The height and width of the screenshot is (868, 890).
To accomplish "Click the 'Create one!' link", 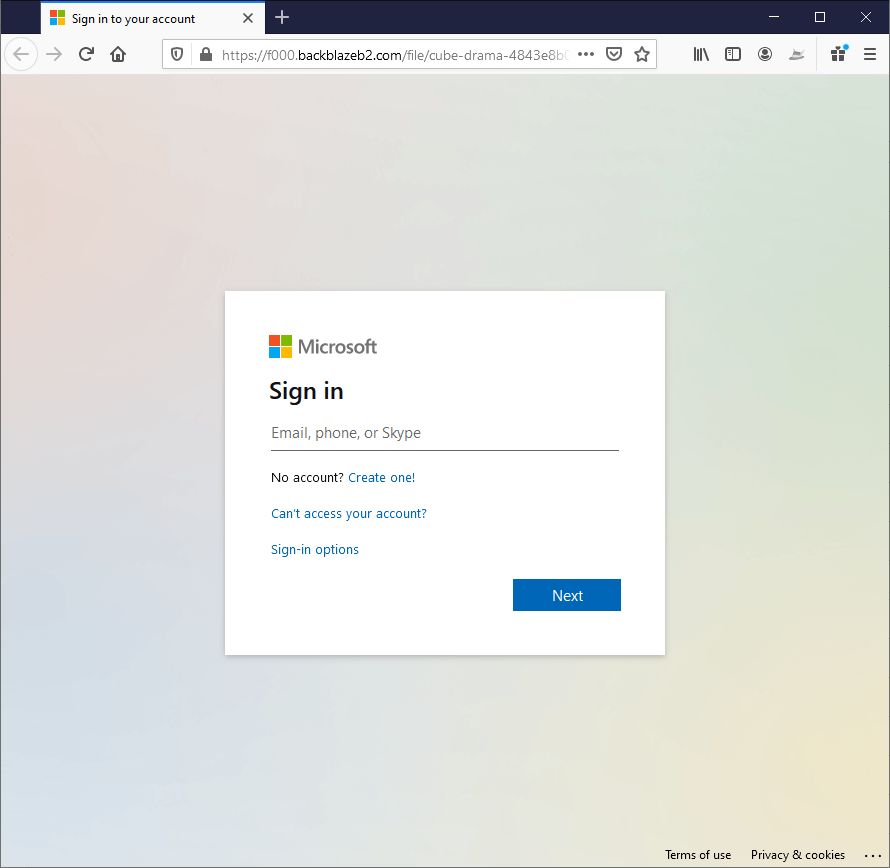I will coord(381,478).
